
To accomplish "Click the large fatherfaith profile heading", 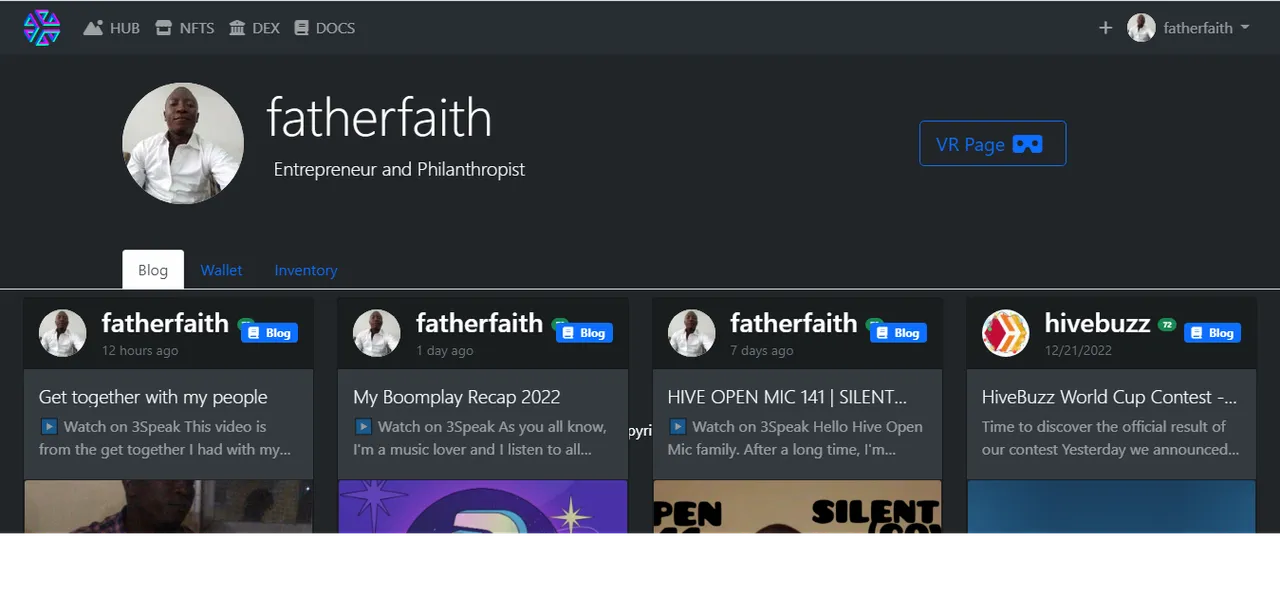I will (379, 118).
